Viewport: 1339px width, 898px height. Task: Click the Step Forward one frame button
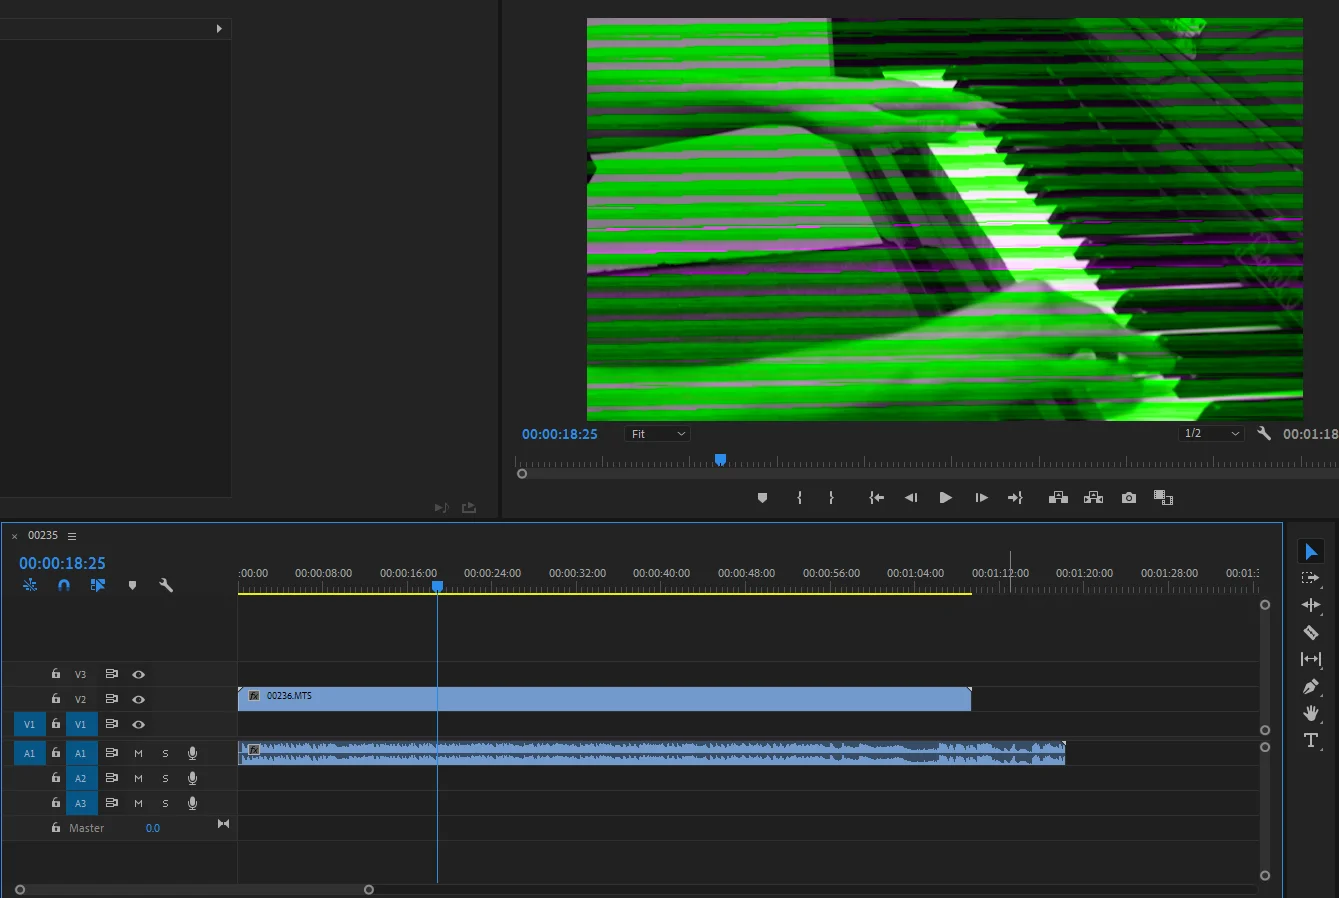coord(981,498)
